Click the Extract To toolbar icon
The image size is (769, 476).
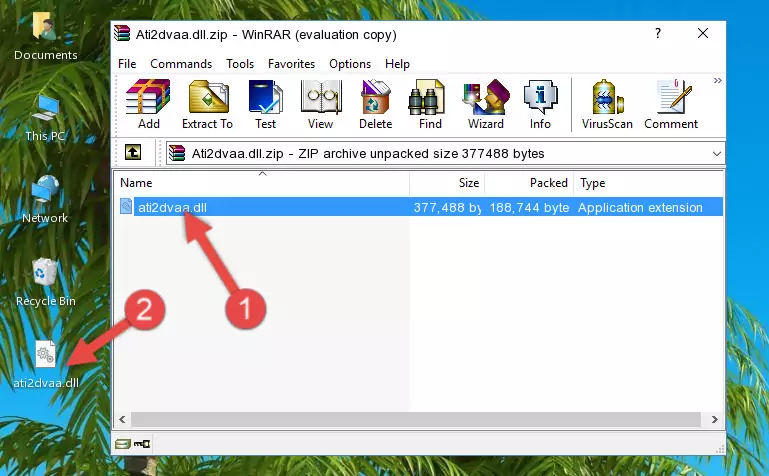(207, 104)
